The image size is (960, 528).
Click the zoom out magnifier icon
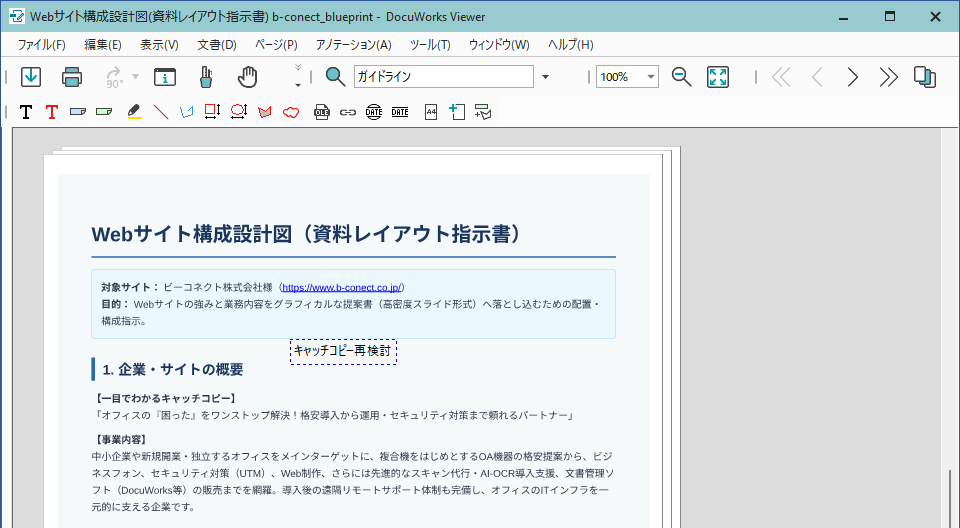[681, 77]
